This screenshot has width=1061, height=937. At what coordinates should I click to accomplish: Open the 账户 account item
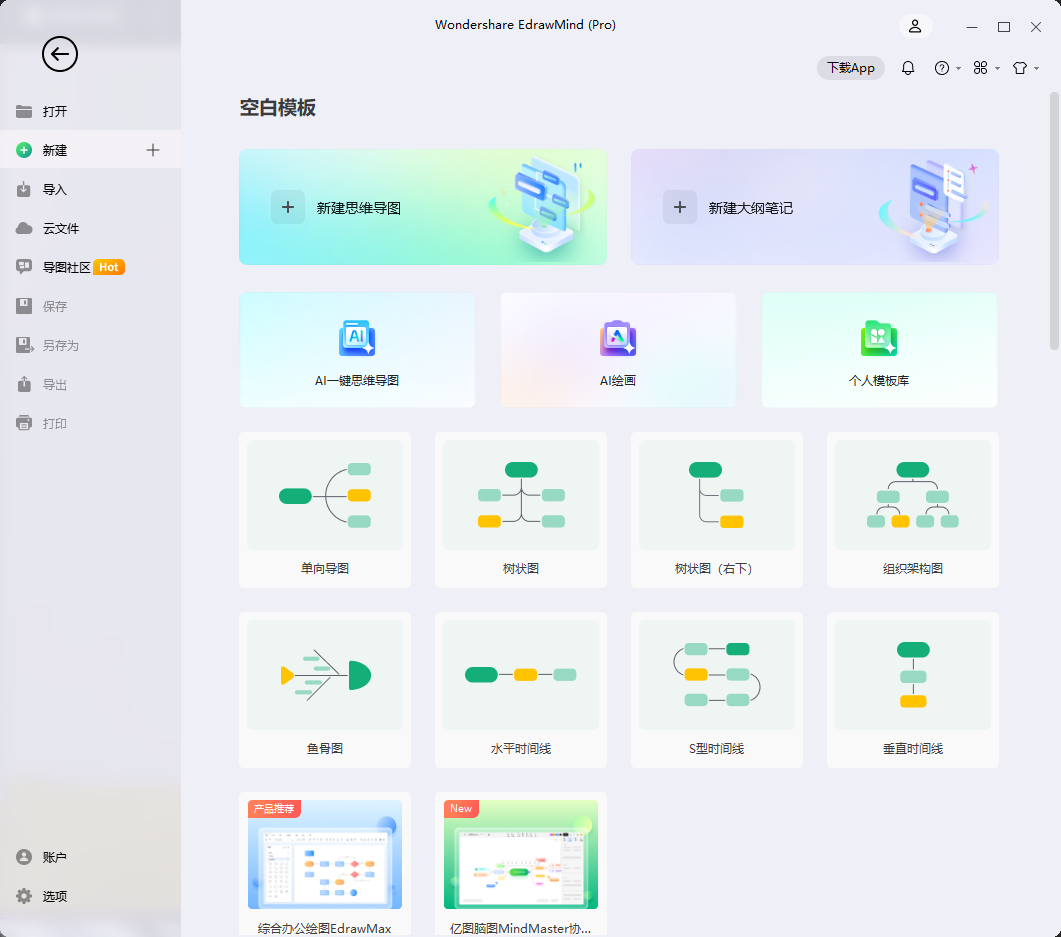[x=90, y=857]
